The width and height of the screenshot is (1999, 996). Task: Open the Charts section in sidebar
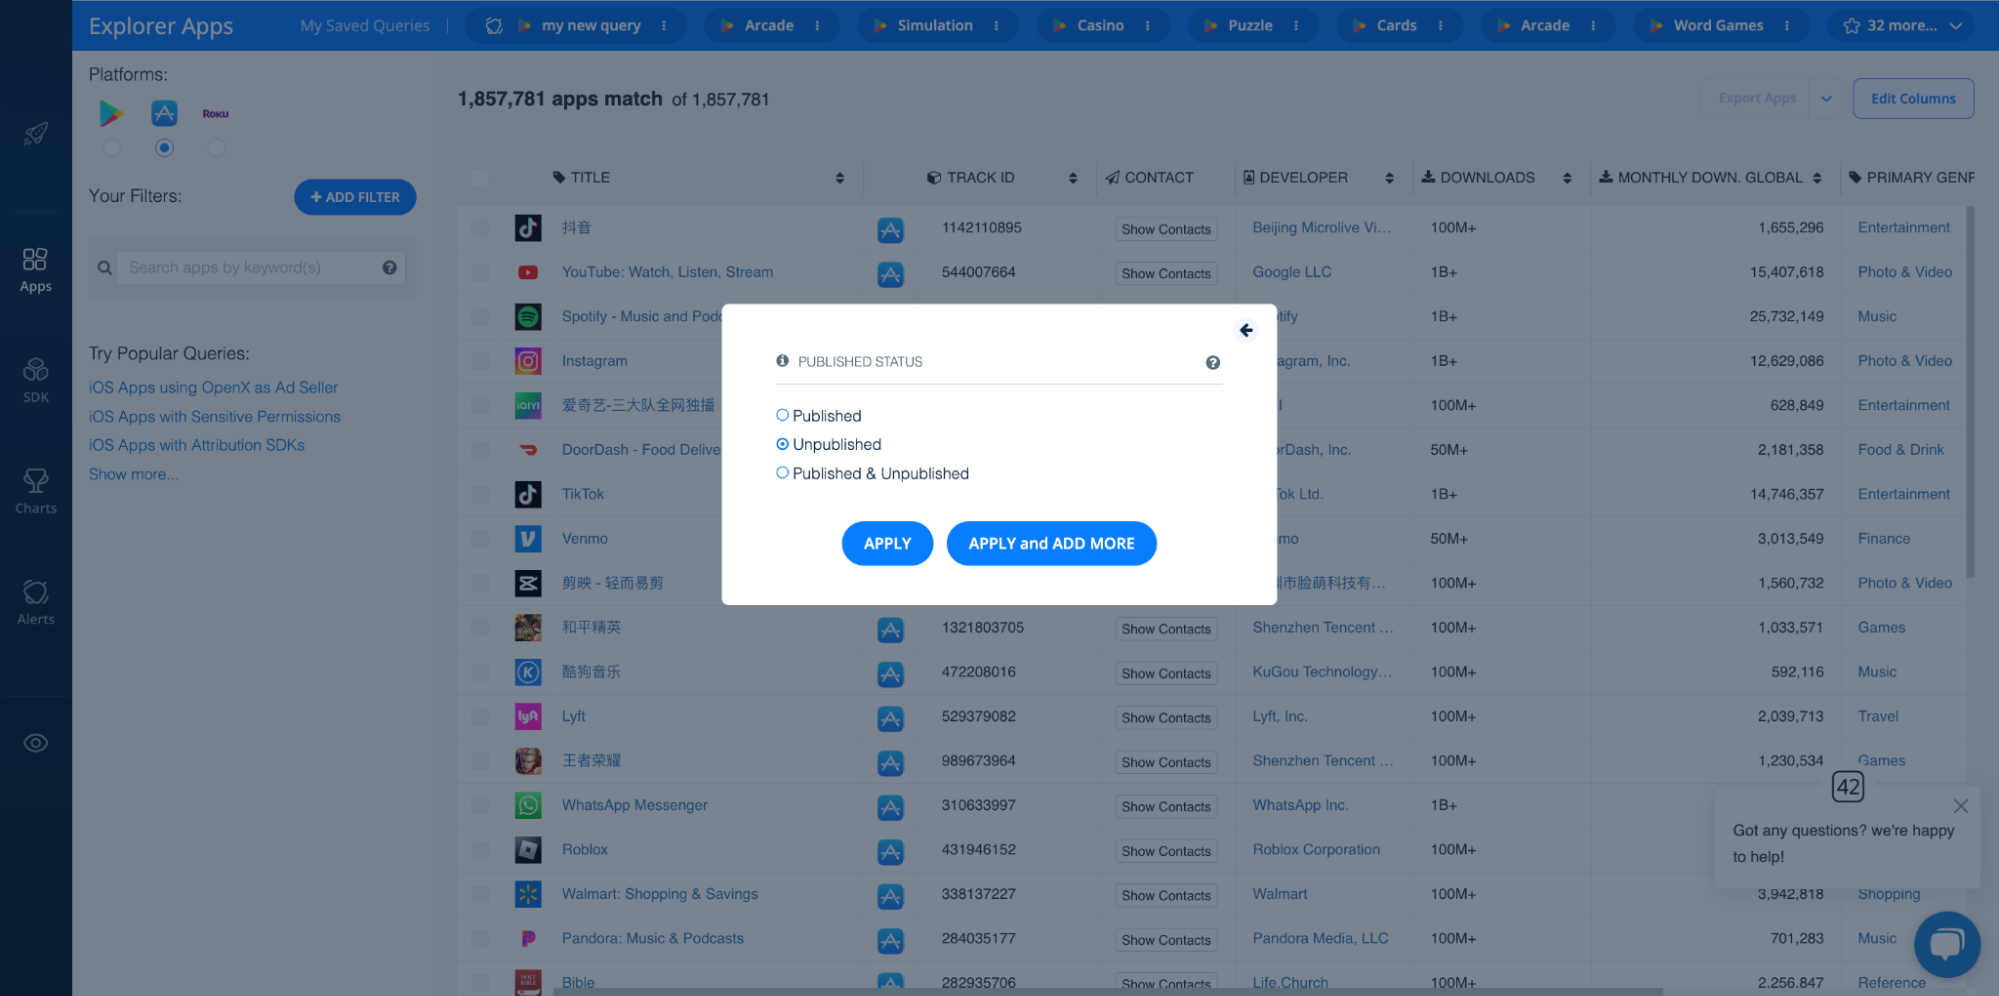(x=36, y=492)
